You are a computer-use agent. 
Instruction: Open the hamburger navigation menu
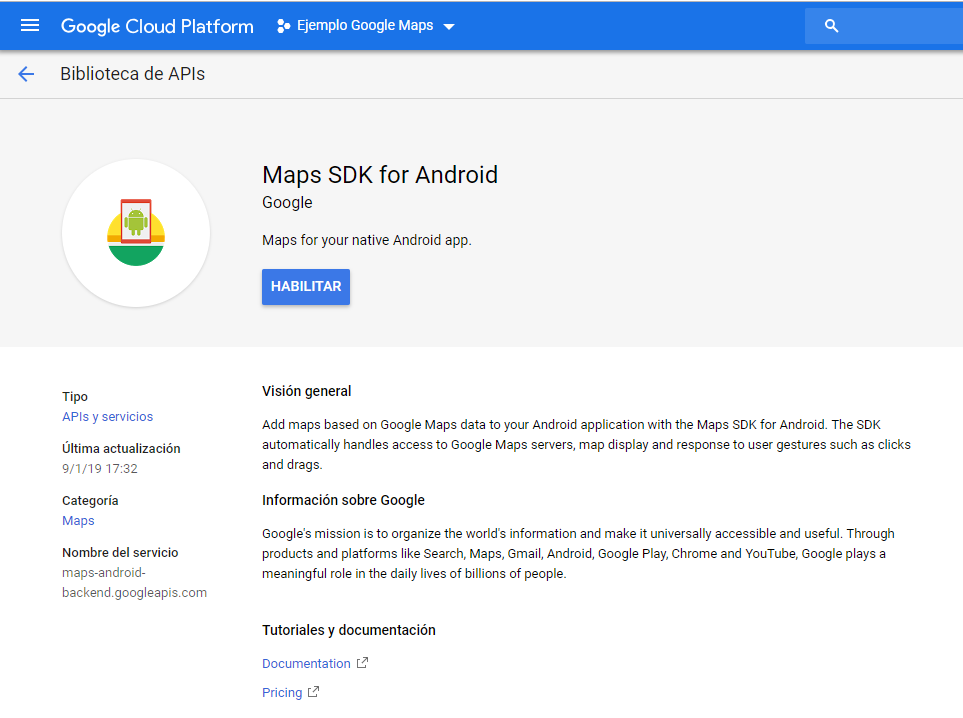click(x=30, y=26)
